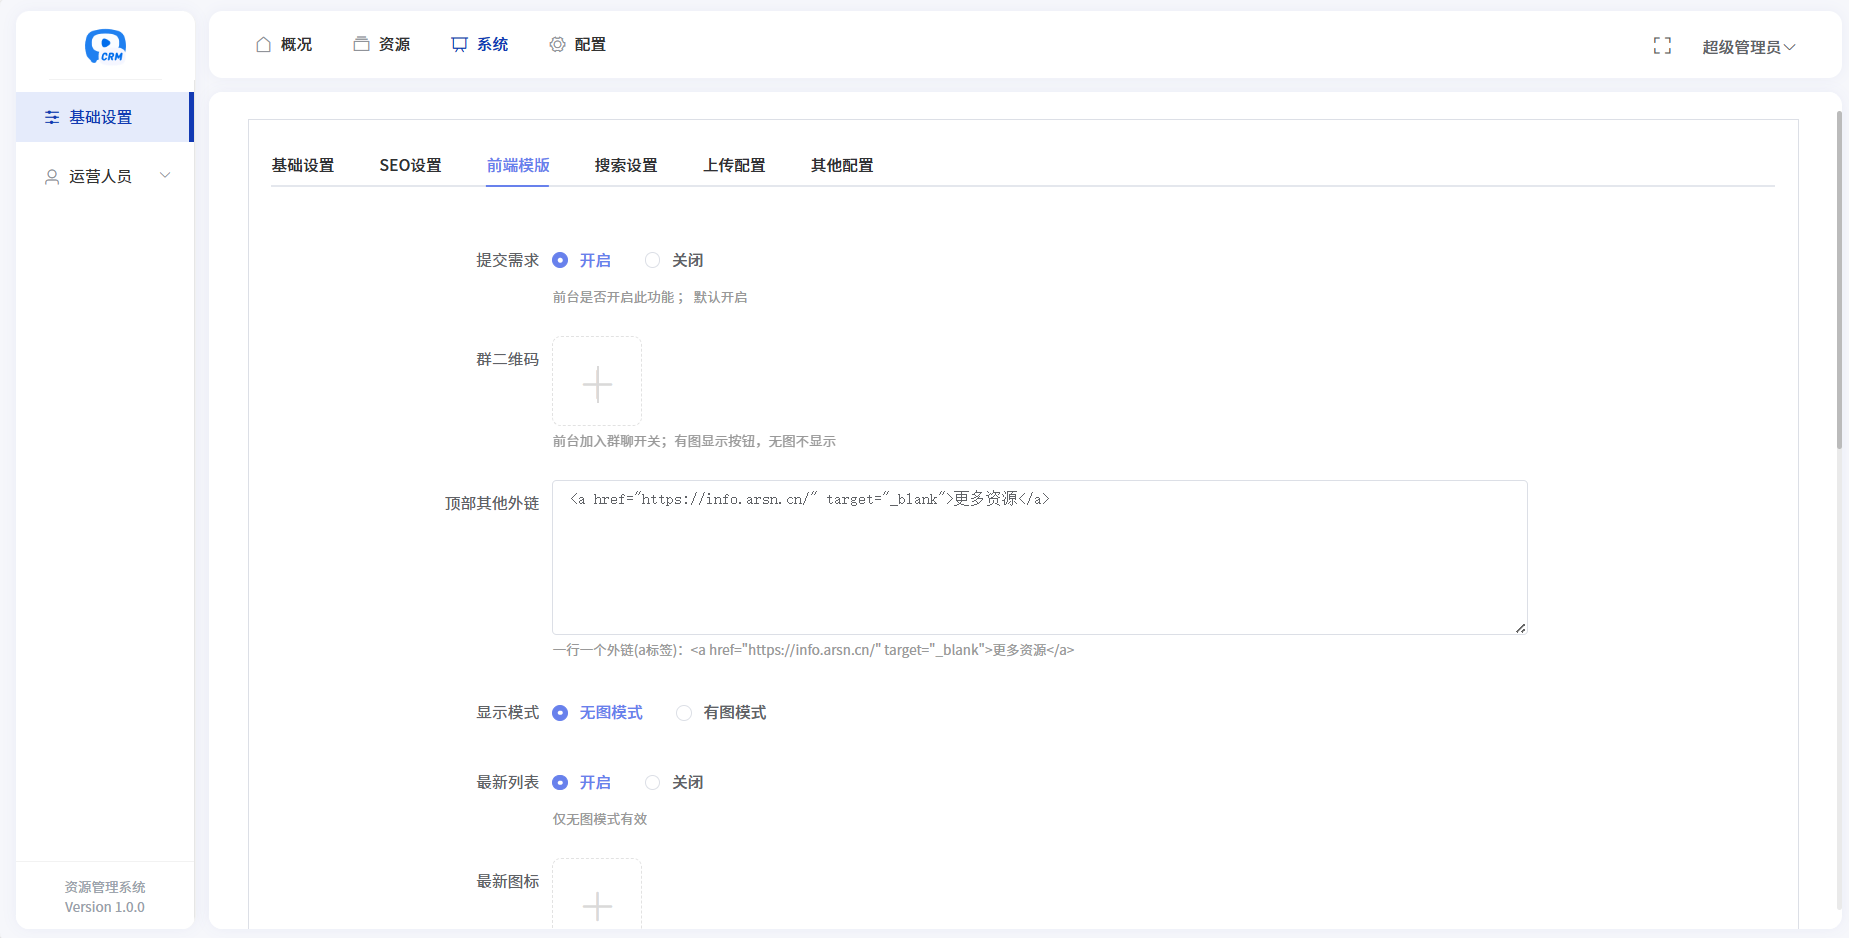Viewport: 1849px width, 938px height.
Task: Select 关闭 for 最新列表
Action: [x=674, y=782]
